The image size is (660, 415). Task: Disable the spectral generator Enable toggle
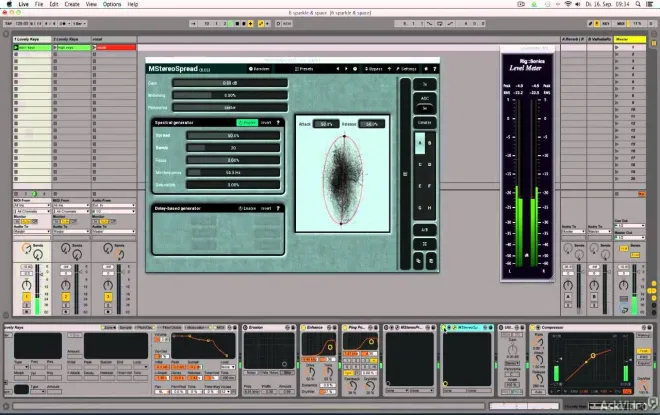(247, 122)
